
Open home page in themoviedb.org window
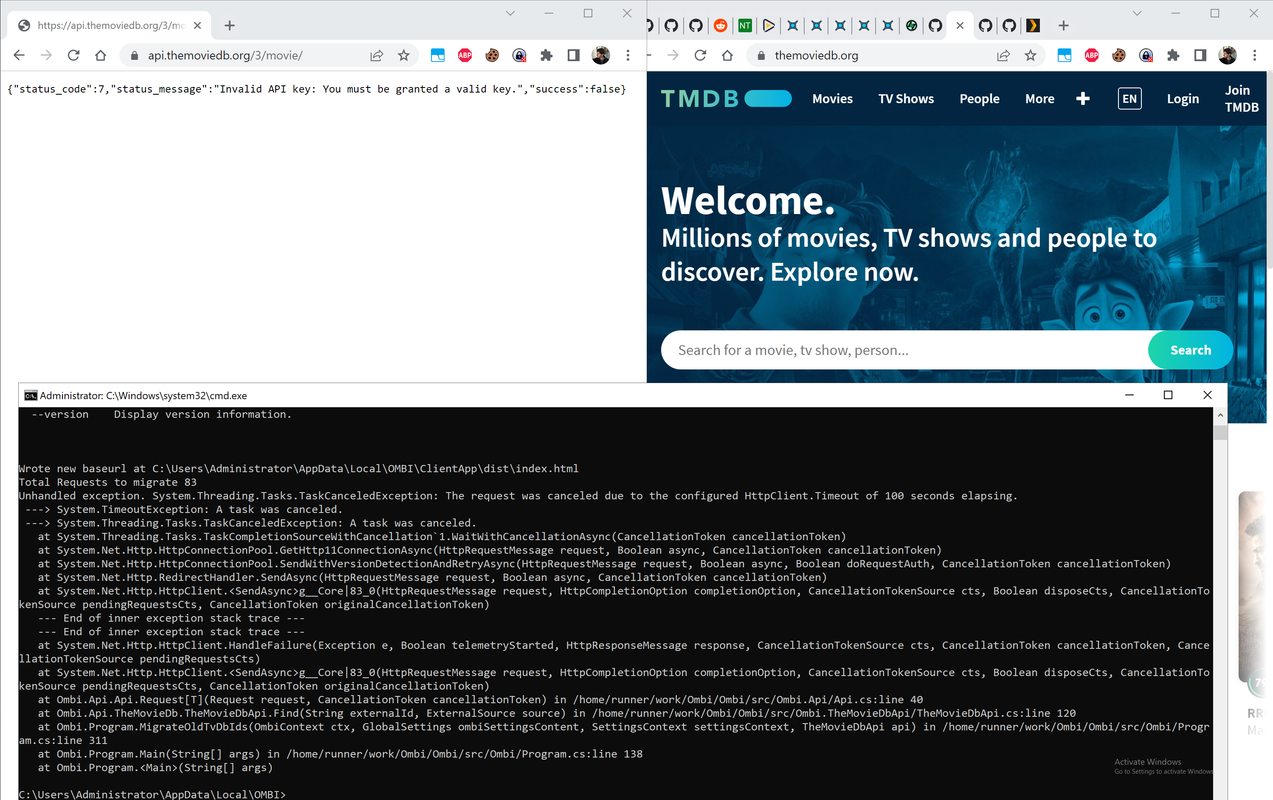(x=727, y=56)
